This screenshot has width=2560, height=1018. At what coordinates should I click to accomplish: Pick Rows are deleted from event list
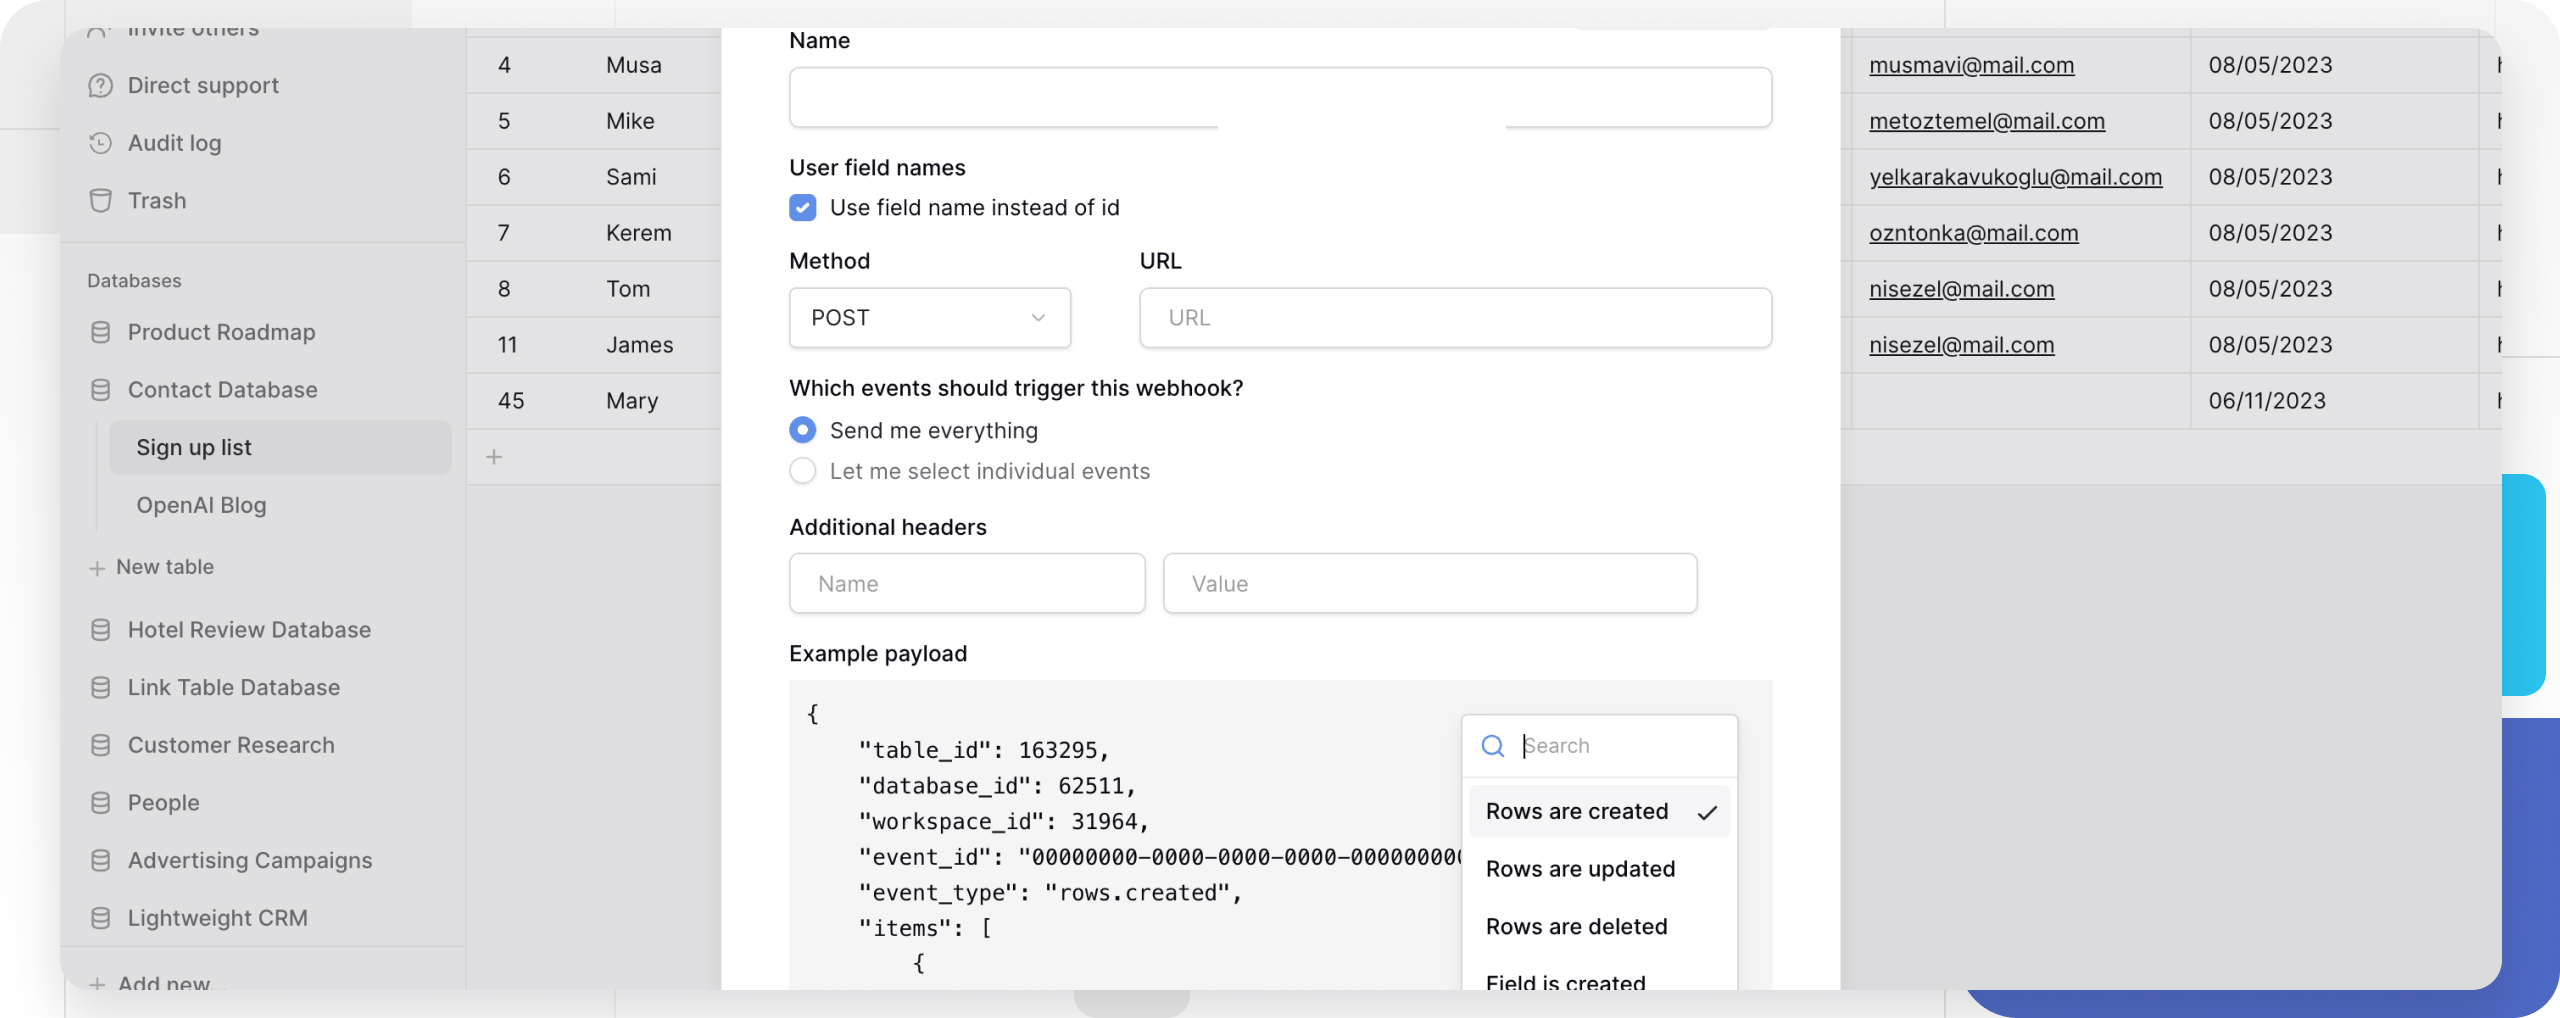click(x=1576, y=927)
